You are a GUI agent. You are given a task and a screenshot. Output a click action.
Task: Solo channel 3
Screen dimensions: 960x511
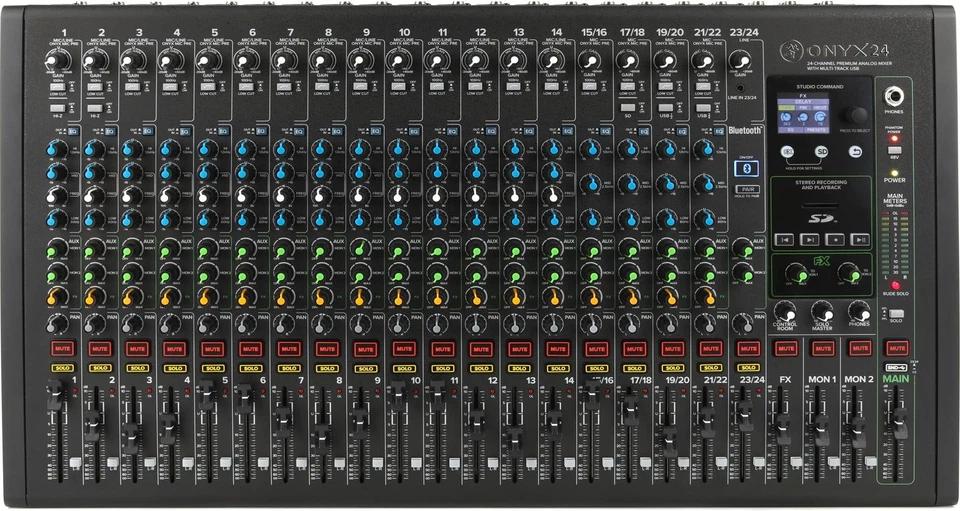pyautogui.click(x=138, y=368)
